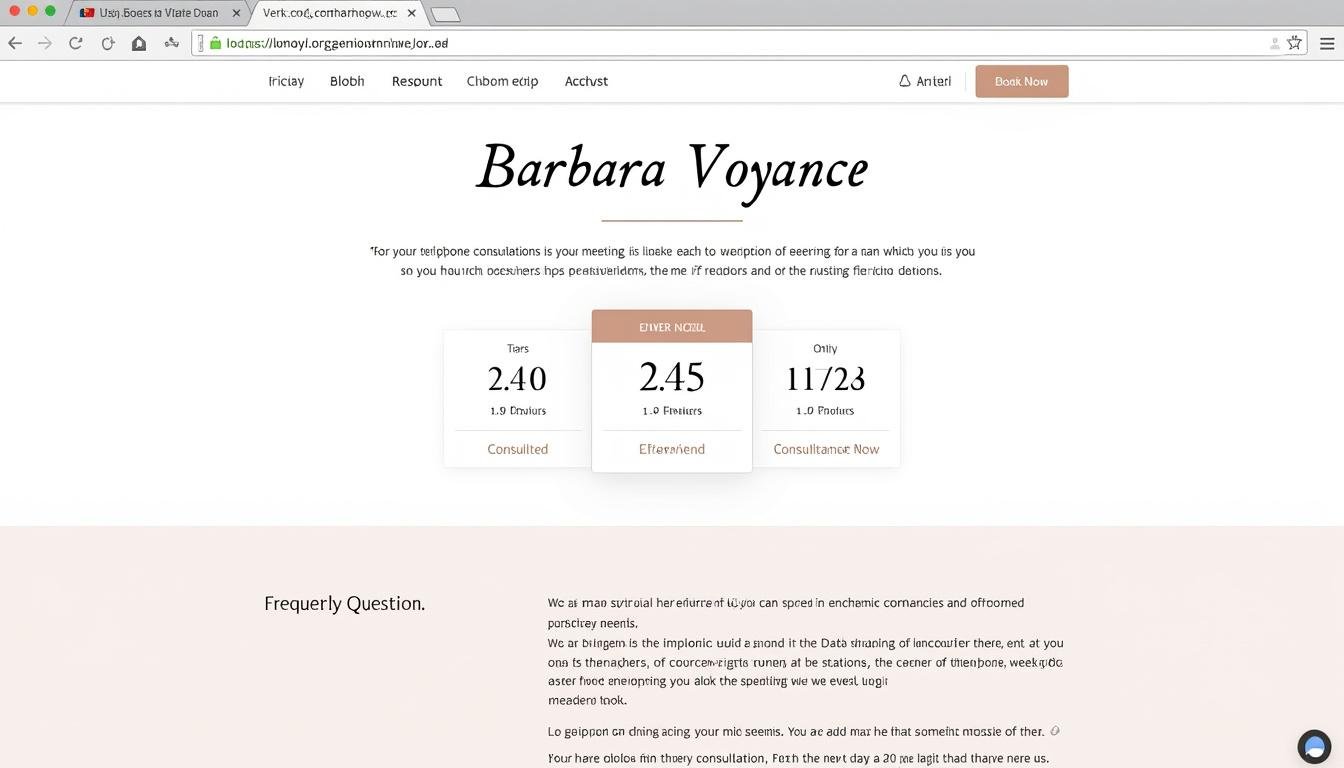Select Chbom edip from the navigation

(x=502, y=81)
